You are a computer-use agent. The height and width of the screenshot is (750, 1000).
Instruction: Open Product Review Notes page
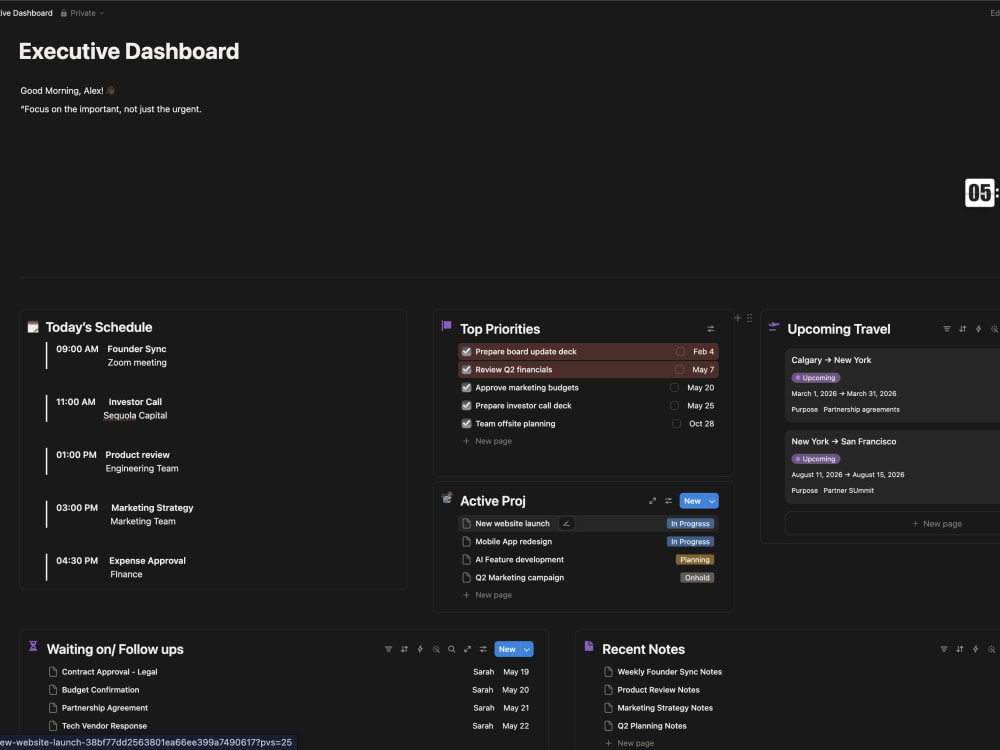pyautogui.click(x=658, y=690)
